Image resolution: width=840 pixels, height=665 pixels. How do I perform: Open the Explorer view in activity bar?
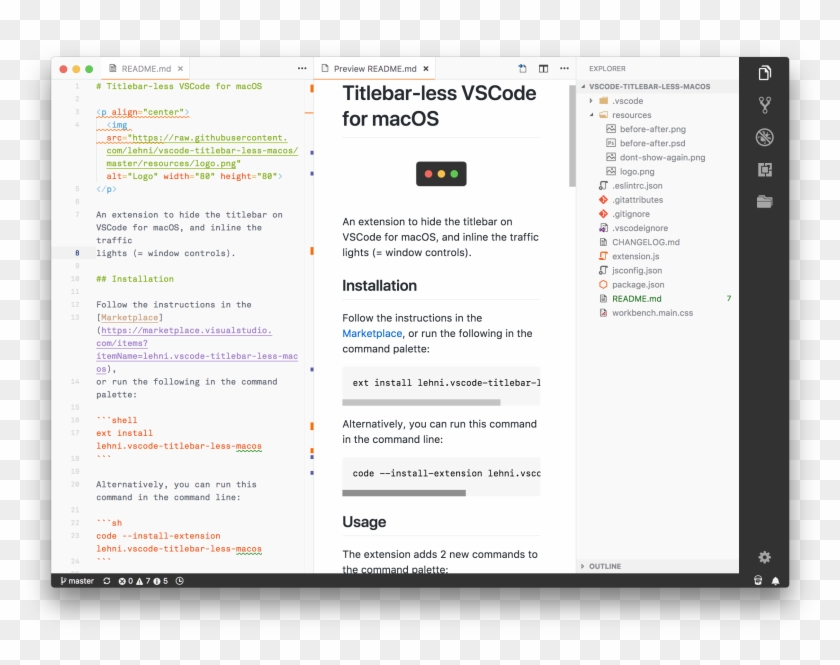pyautogui.click(x=764, y=72)
